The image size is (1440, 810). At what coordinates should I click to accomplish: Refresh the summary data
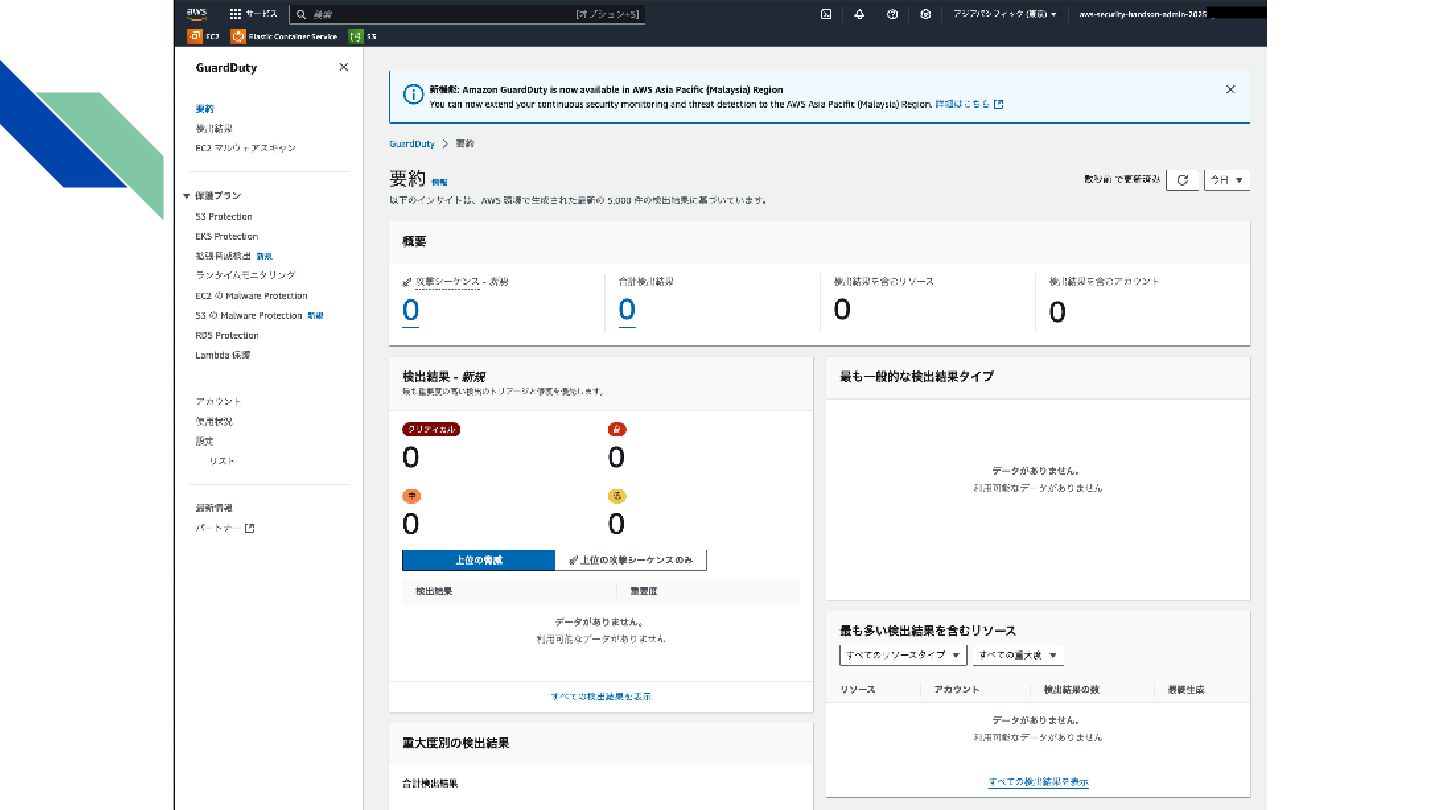[x=1182, y=180]
